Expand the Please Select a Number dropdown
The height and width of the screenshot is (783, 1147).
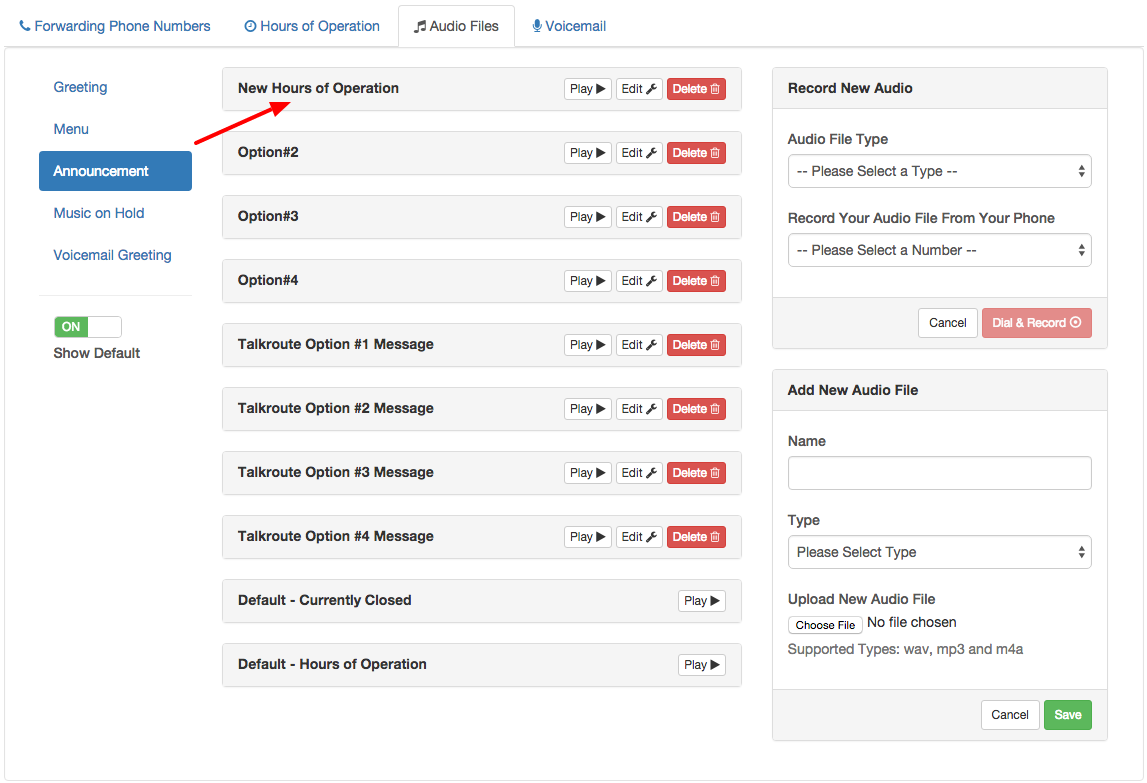[938, 250]
